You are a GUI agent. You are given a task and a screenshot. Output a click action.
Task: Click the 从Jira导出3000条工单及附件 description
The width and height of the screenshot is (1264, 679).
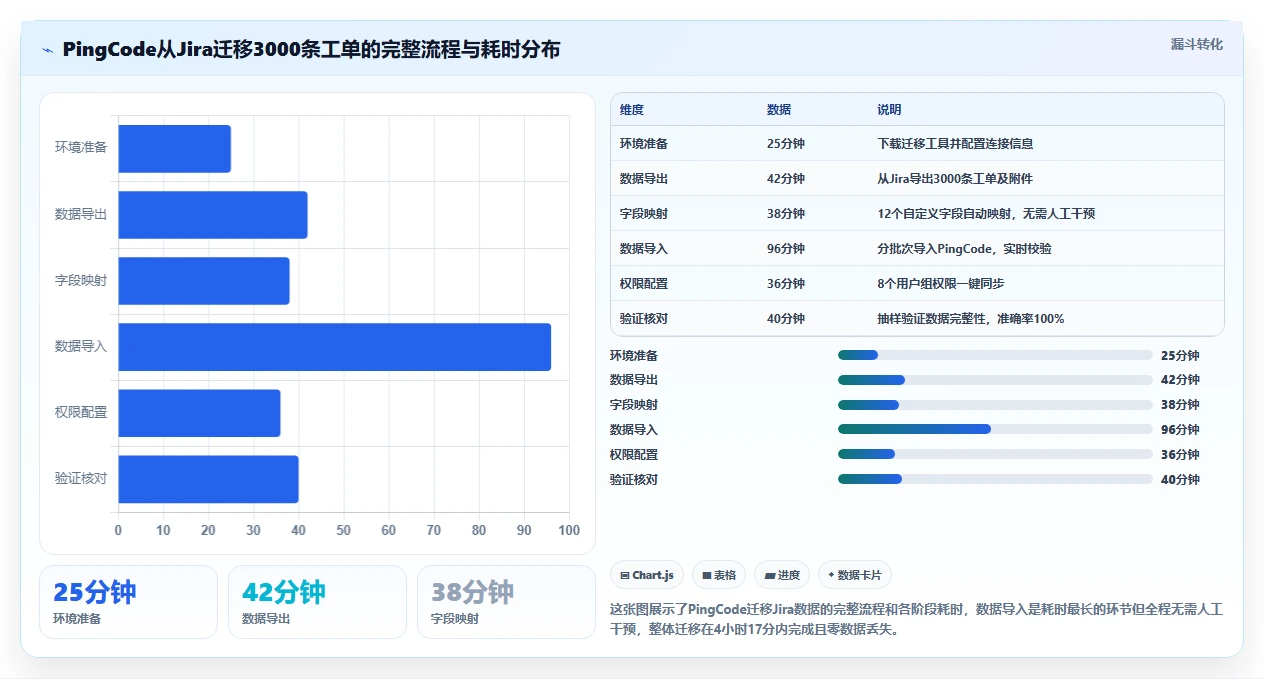tap(955, 179)
